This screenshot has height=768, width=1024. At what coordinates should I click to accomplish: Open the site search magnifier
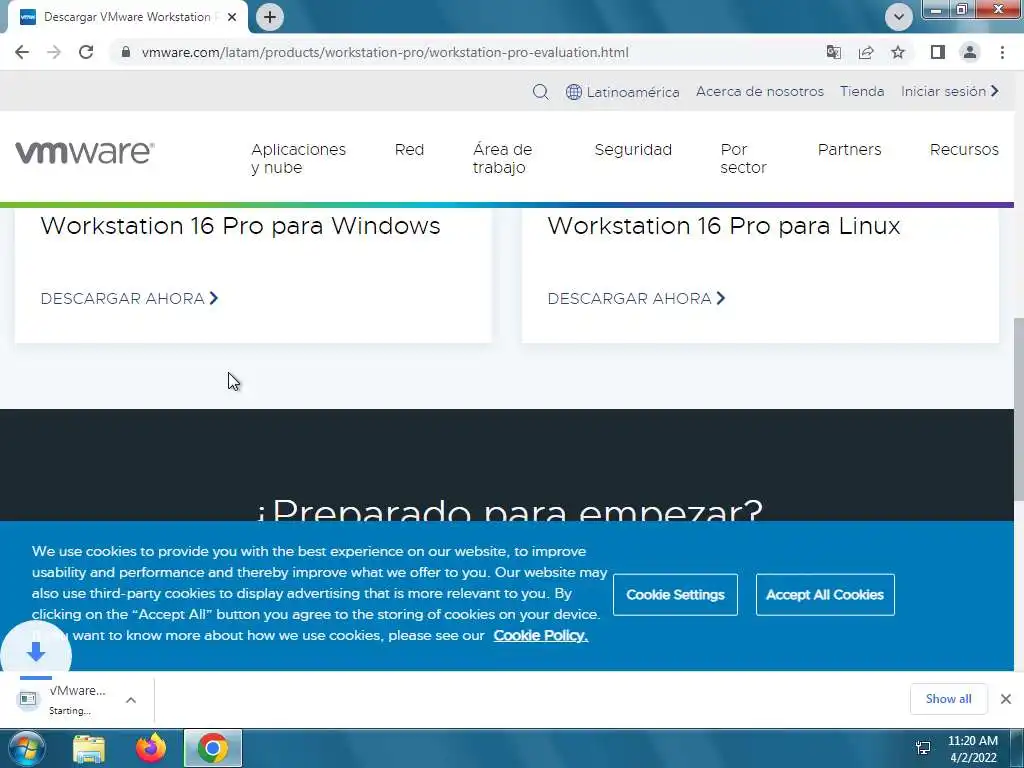[540, 92]
